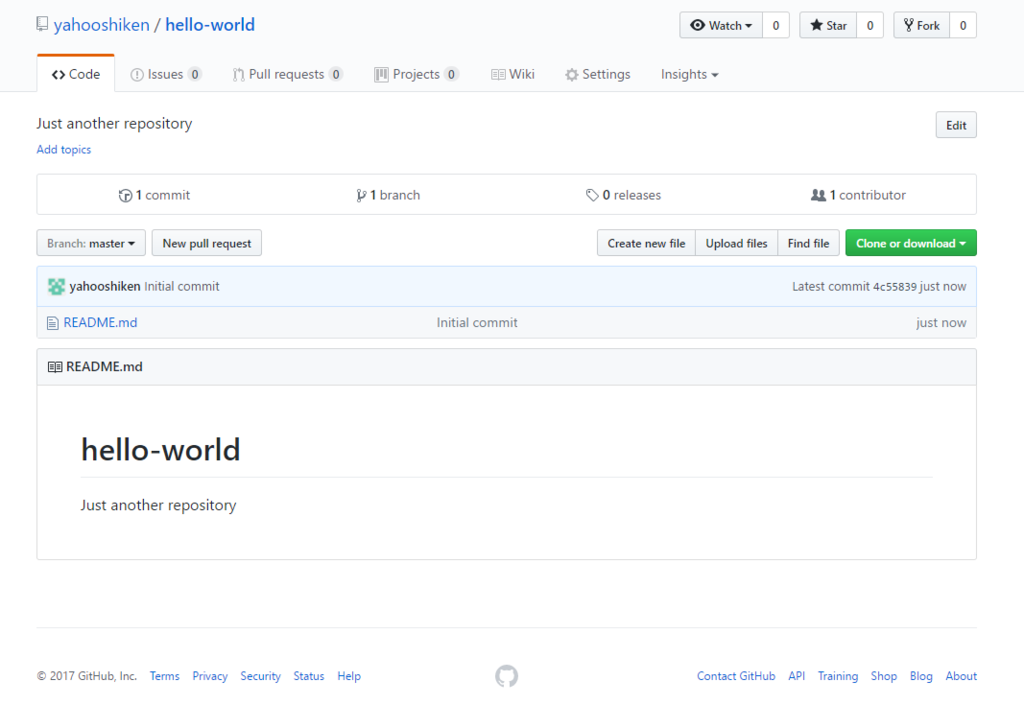
Task: Click the tag icon next to 0 releases
Action: [592, 195]
